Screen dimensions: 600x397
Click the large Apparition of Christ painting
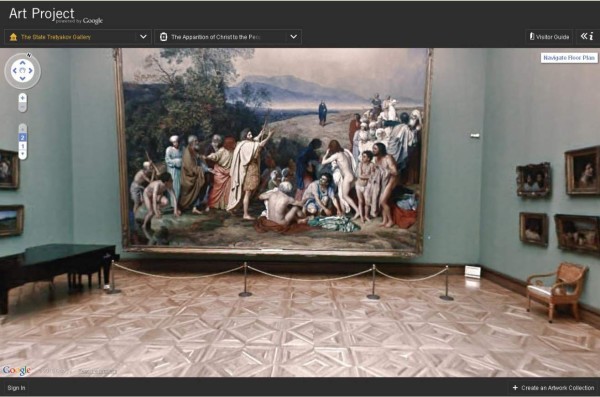click(273, 151)
